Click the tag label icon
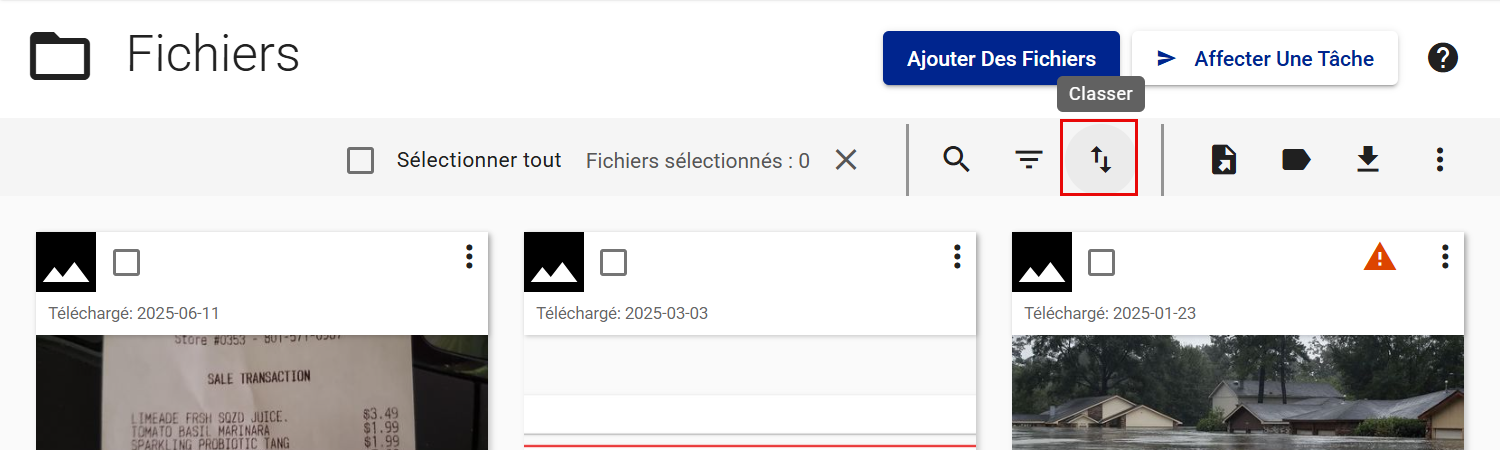1500x450 pixels. 1296,159
